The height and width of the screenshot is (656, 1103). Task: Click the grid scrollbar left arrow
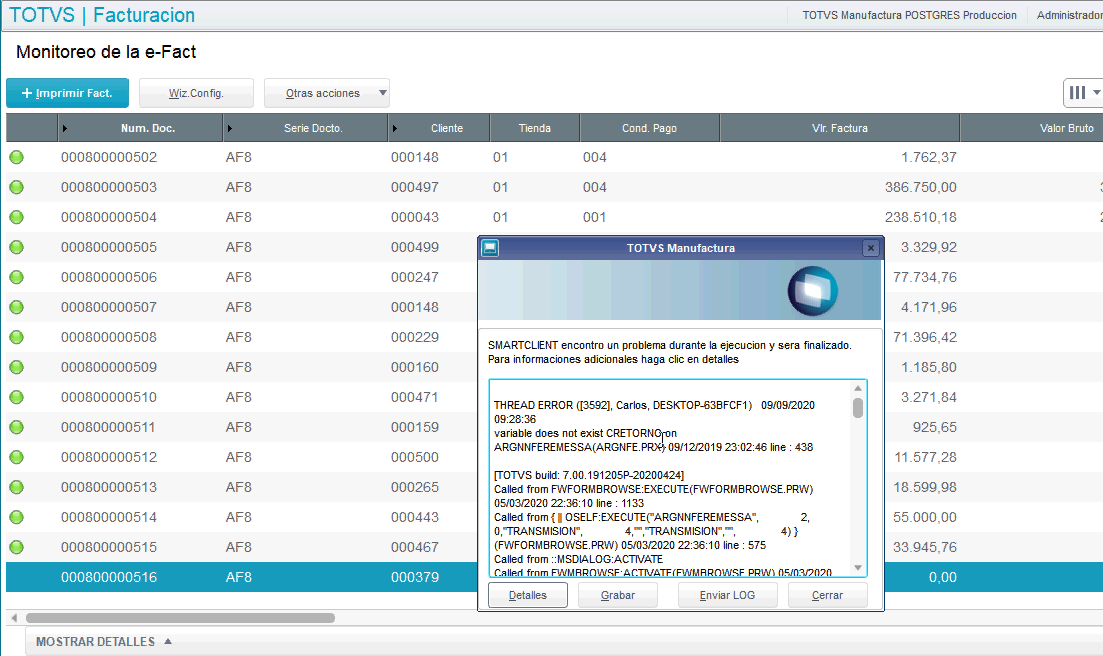(x=14, y=618)
